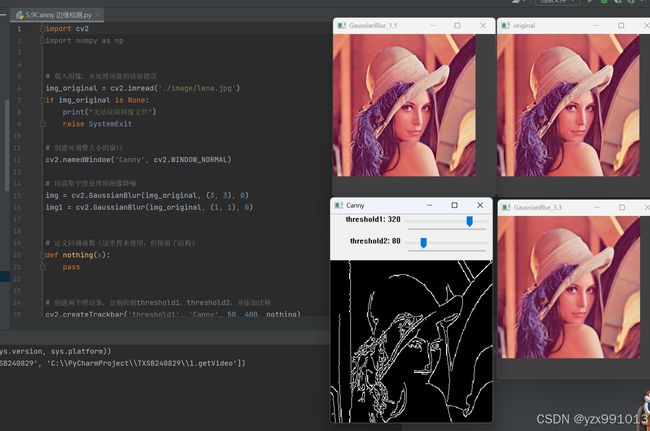Minimize the original window
Viewport: 650px width, 431px height.
click(x=596, y=26)
